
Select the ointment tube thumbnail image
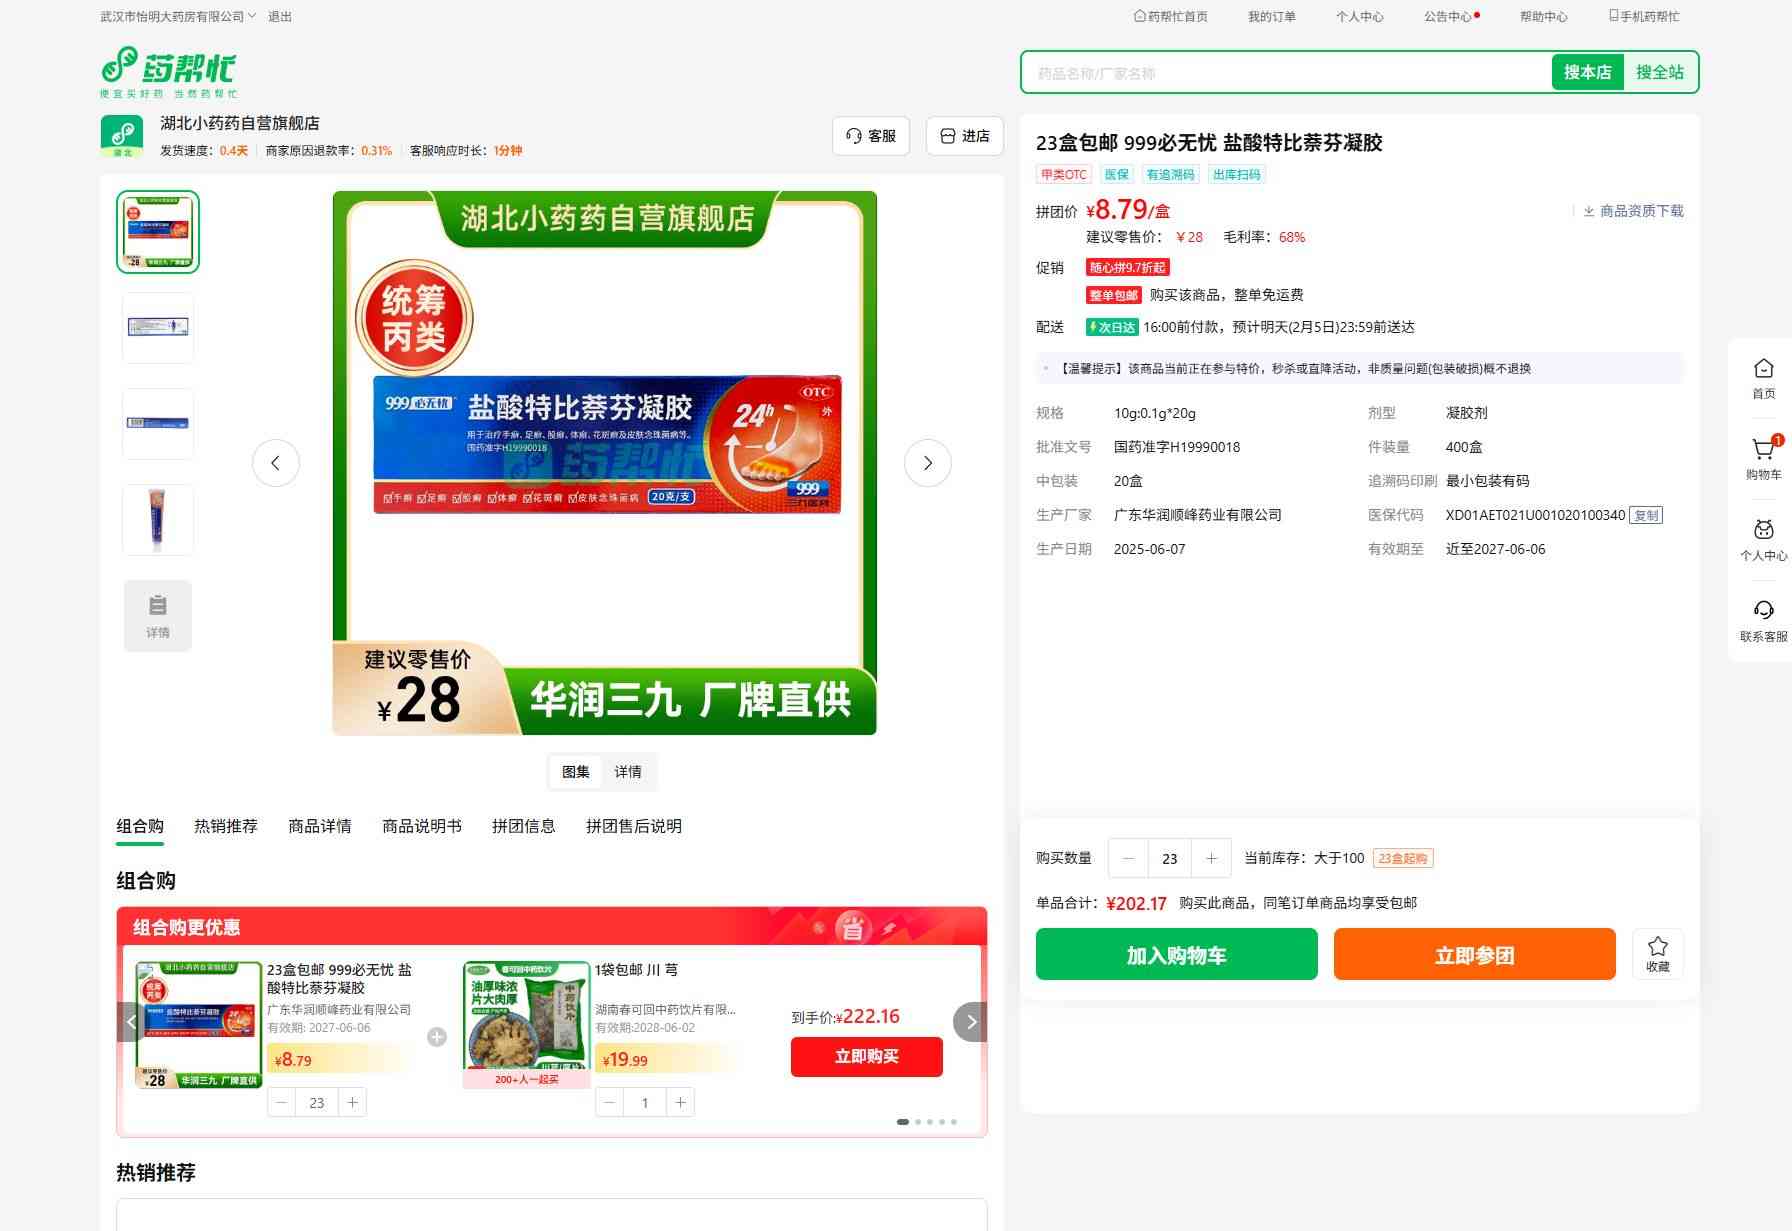[158, 520]
